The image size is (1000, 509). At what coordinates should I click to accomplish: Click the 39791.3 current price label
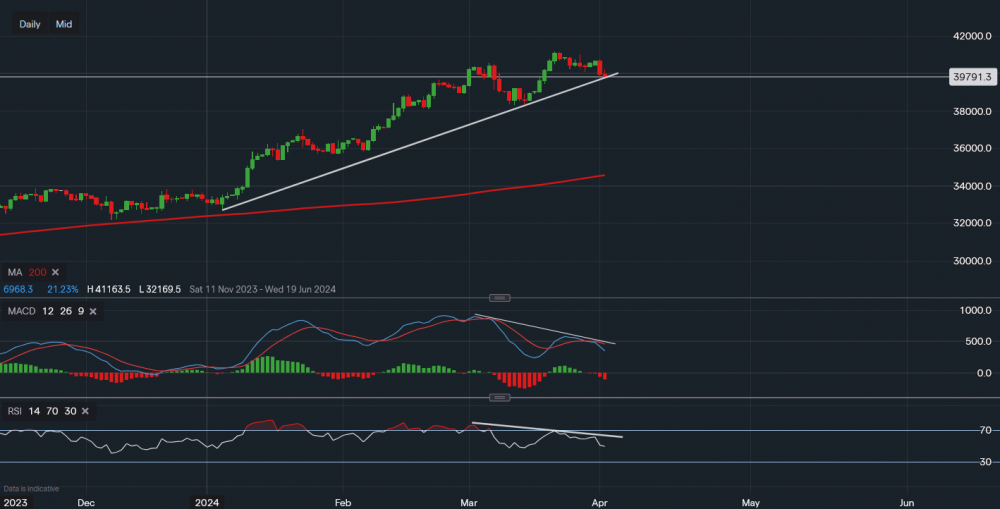pyautogui.click(x=970, y=76)
